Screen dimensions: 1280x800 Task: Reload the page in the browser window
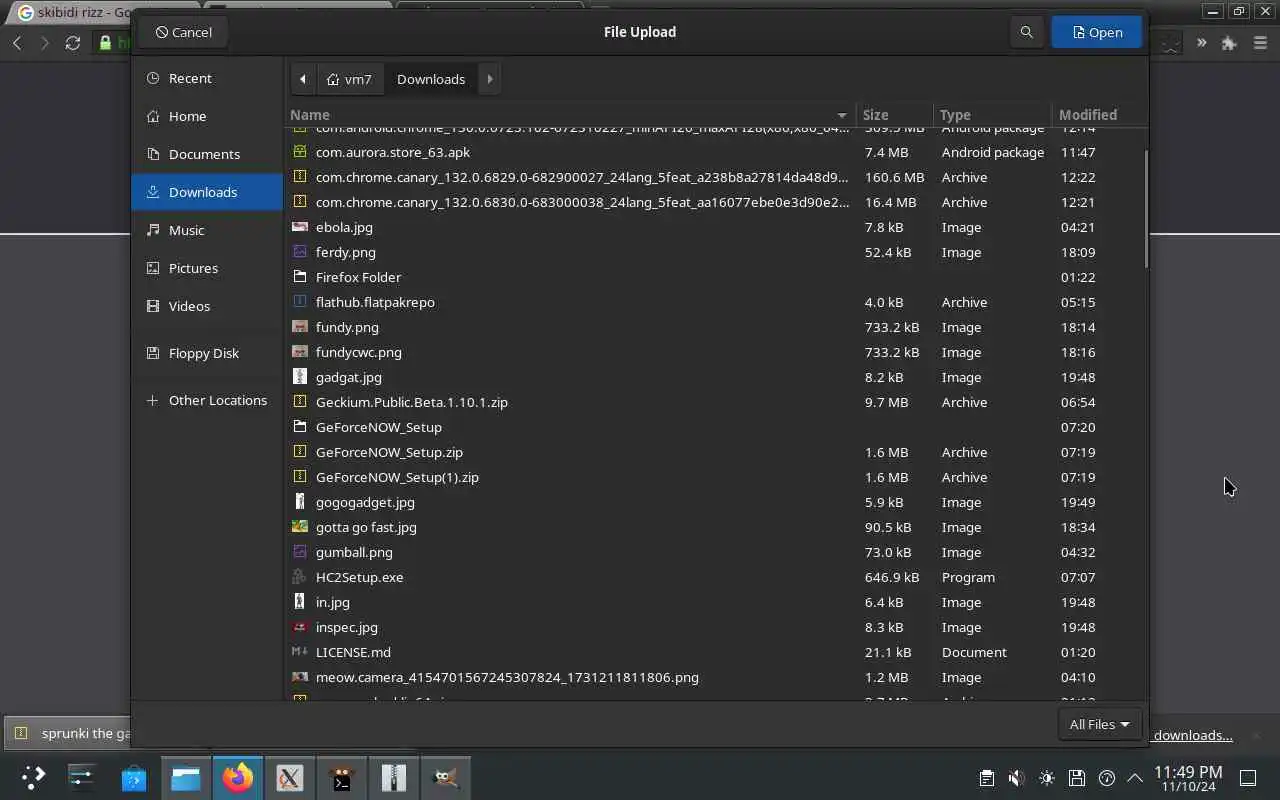[x=72, y=43]
